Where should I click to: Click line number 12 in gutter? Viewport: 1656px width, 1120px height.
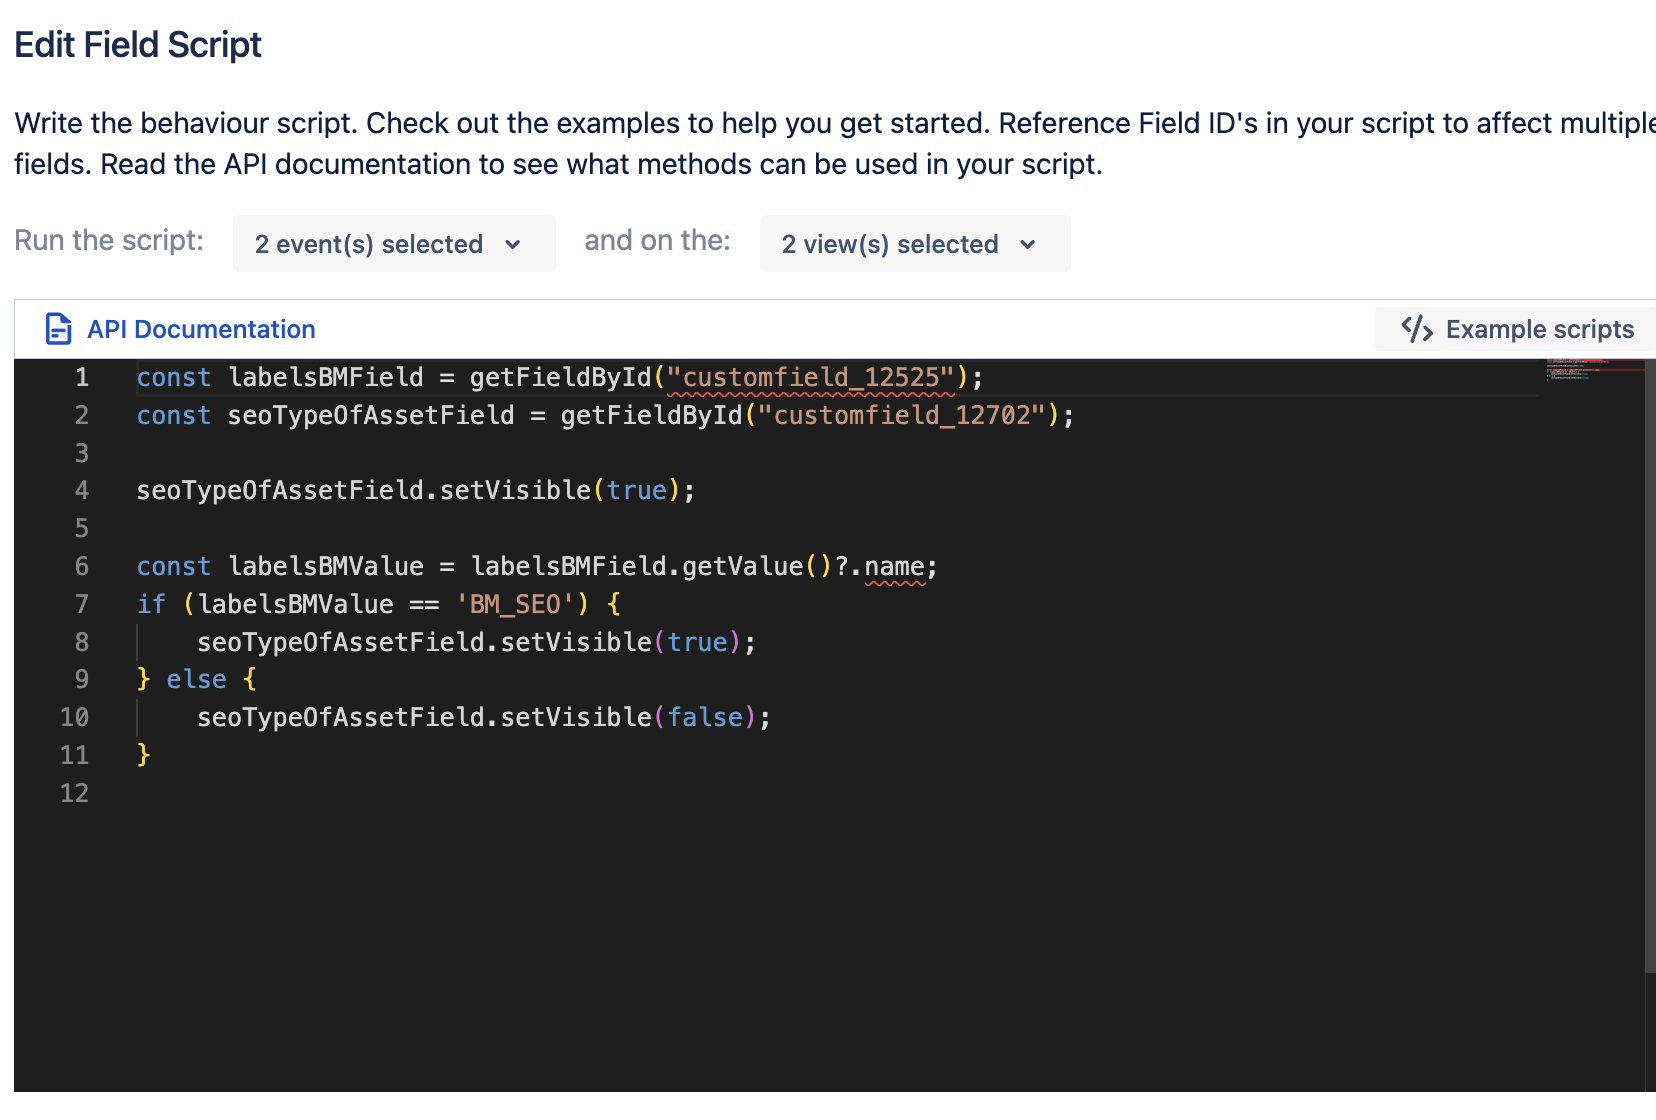[75, 793]
